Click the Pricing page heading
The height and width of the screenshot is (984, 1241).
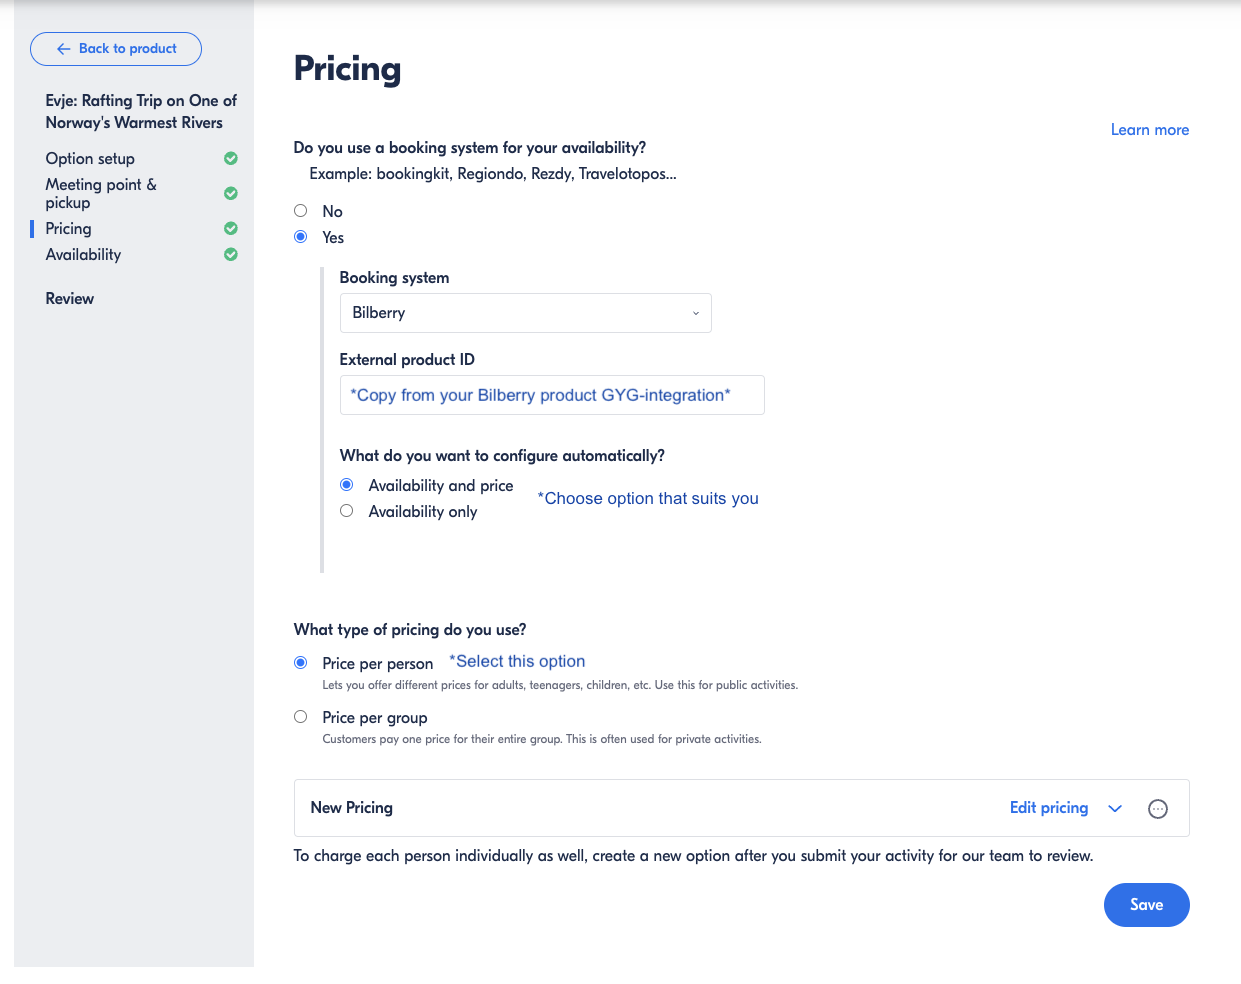(348, 68)
